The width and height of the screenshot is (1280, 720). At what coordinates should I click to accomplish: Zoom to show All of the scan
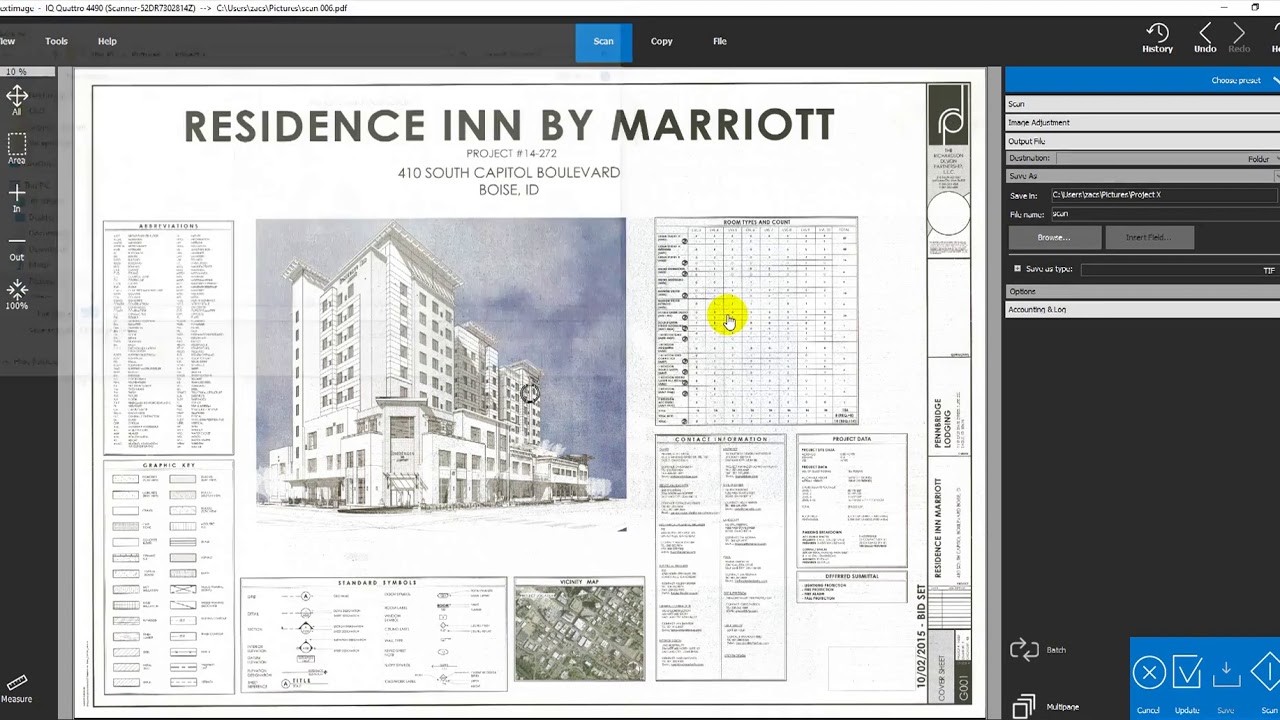16,100
